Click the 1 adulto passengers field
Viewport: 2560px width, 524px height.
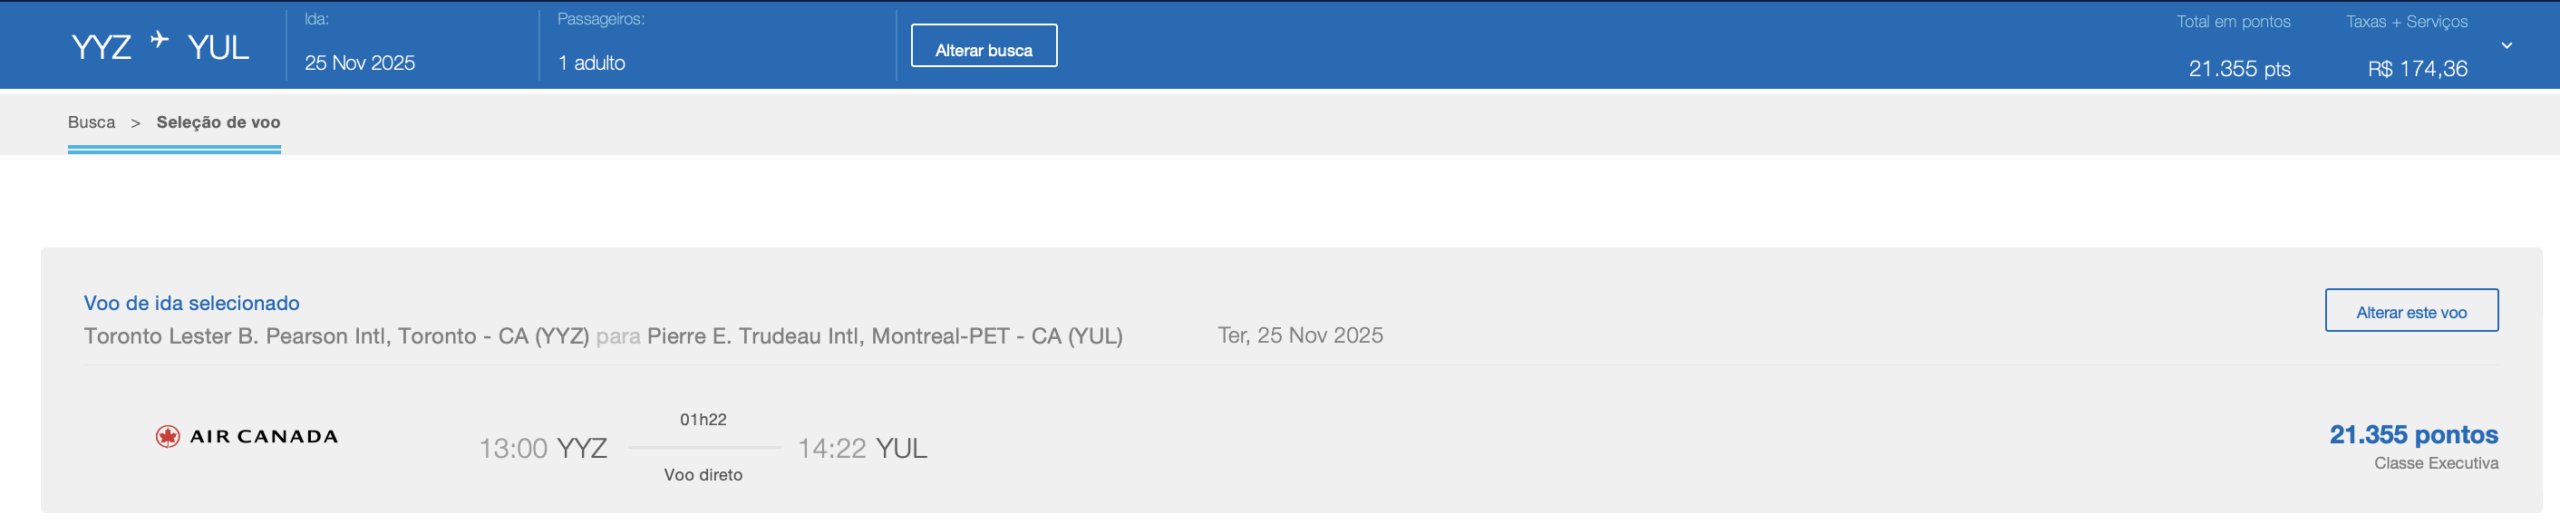pos(591,63)
